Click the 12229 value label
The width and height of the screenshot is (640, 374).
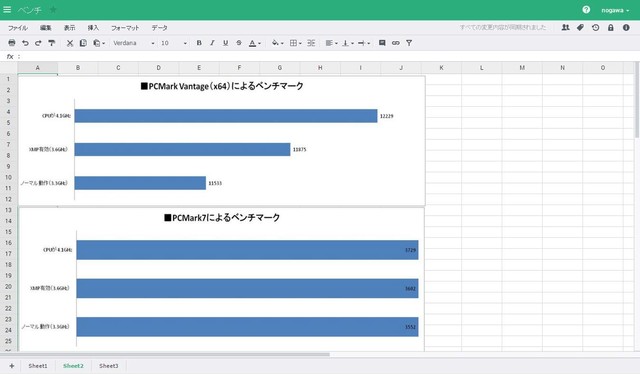coord(387,116)
